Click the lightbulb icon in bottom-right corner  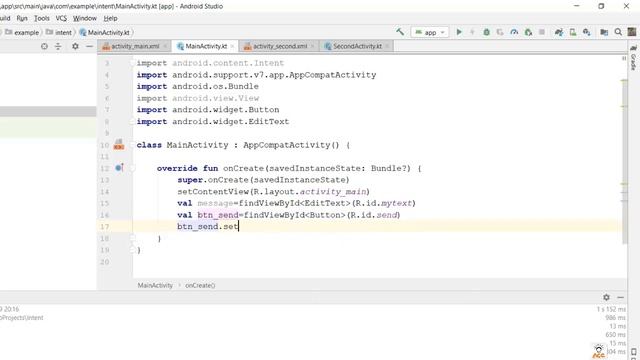pyautogui.click(x=598, y=351)
